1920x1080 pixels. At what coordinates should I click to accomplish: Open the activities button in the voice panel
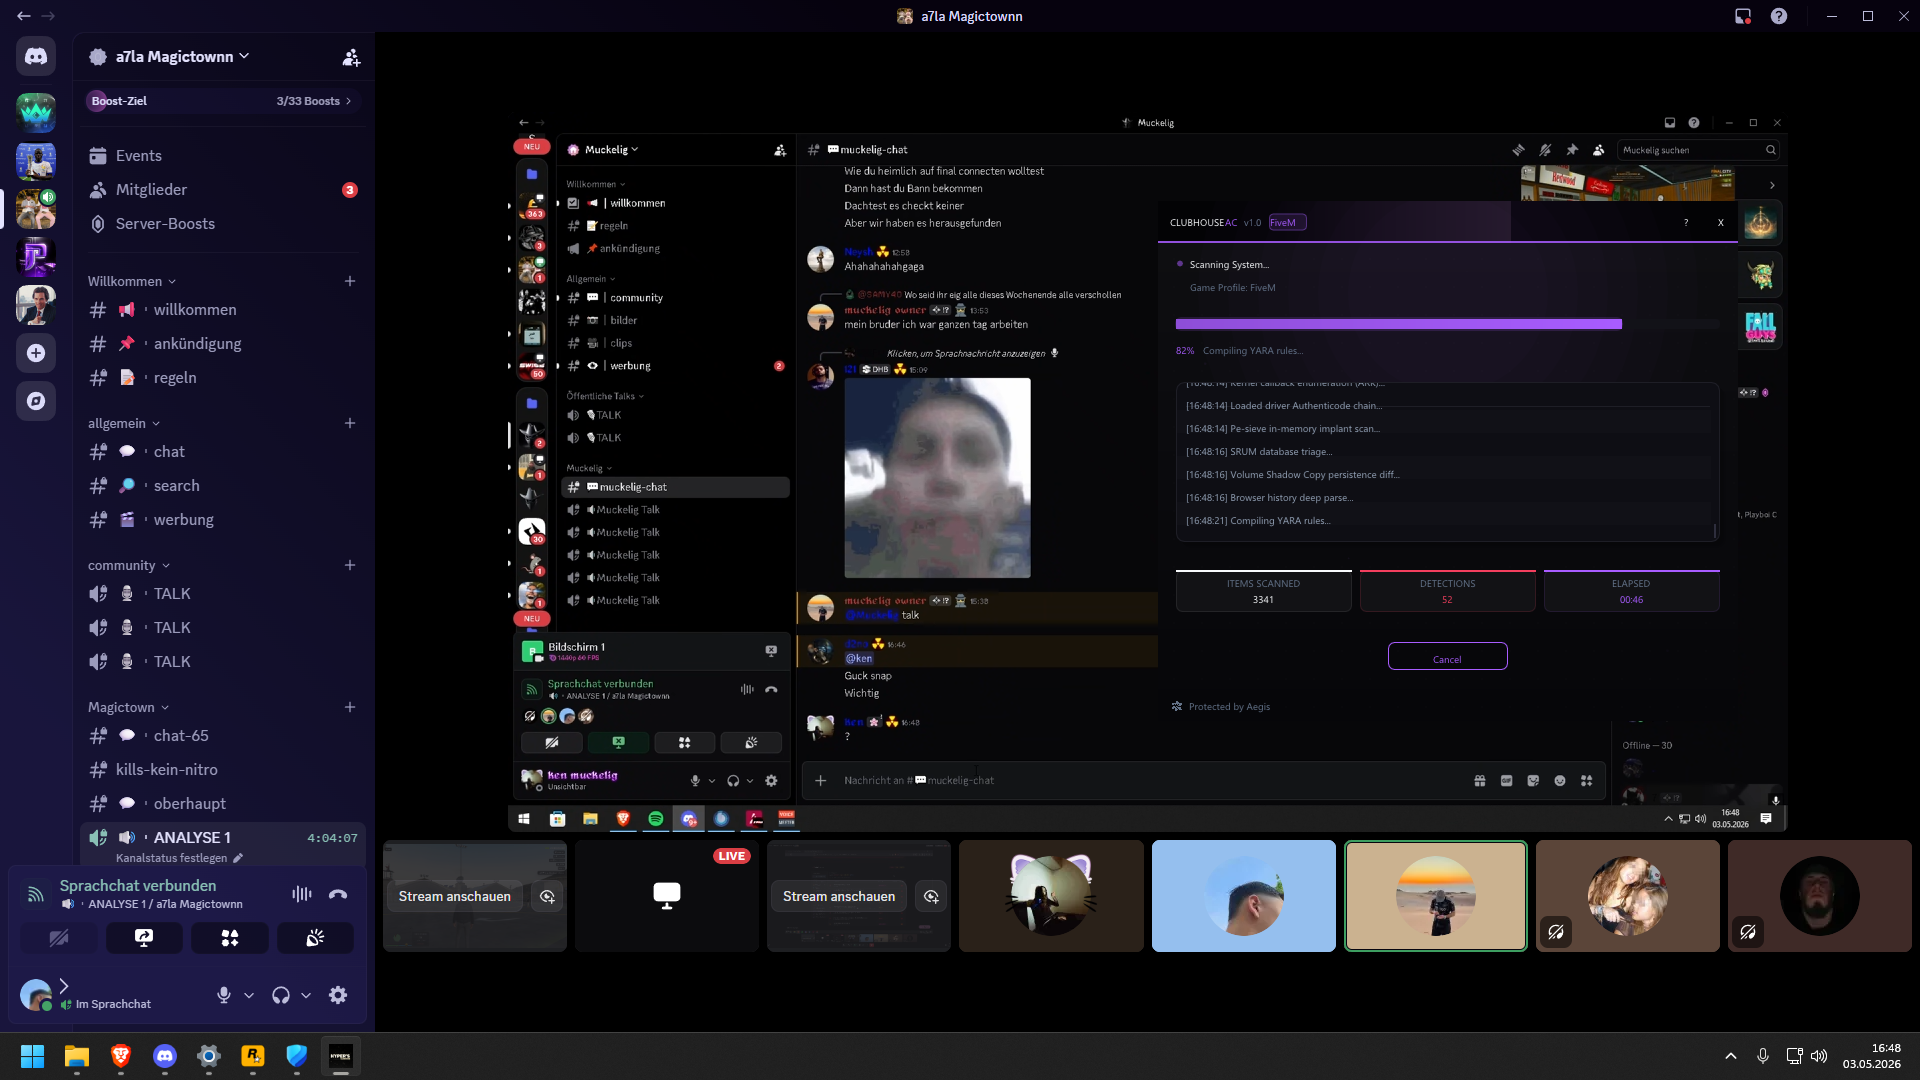(230, 938)
